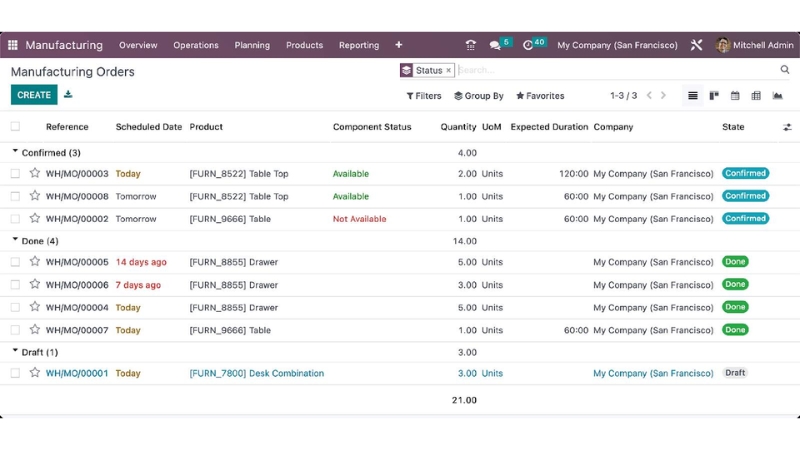Viewport: 800px width, 450px height.
Task: Open the apps grid menu icon
Action: coord(13,45)
